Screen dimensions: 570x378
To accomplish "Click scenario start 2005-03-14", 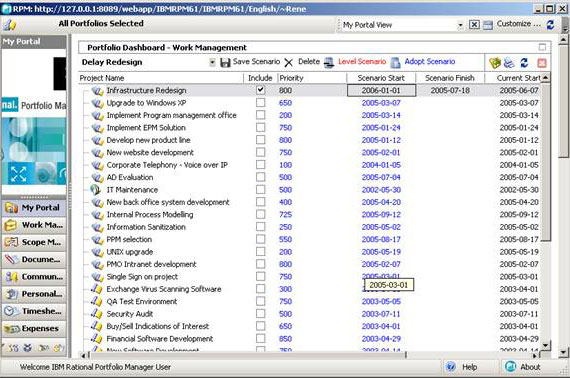I will coord(381,115).
